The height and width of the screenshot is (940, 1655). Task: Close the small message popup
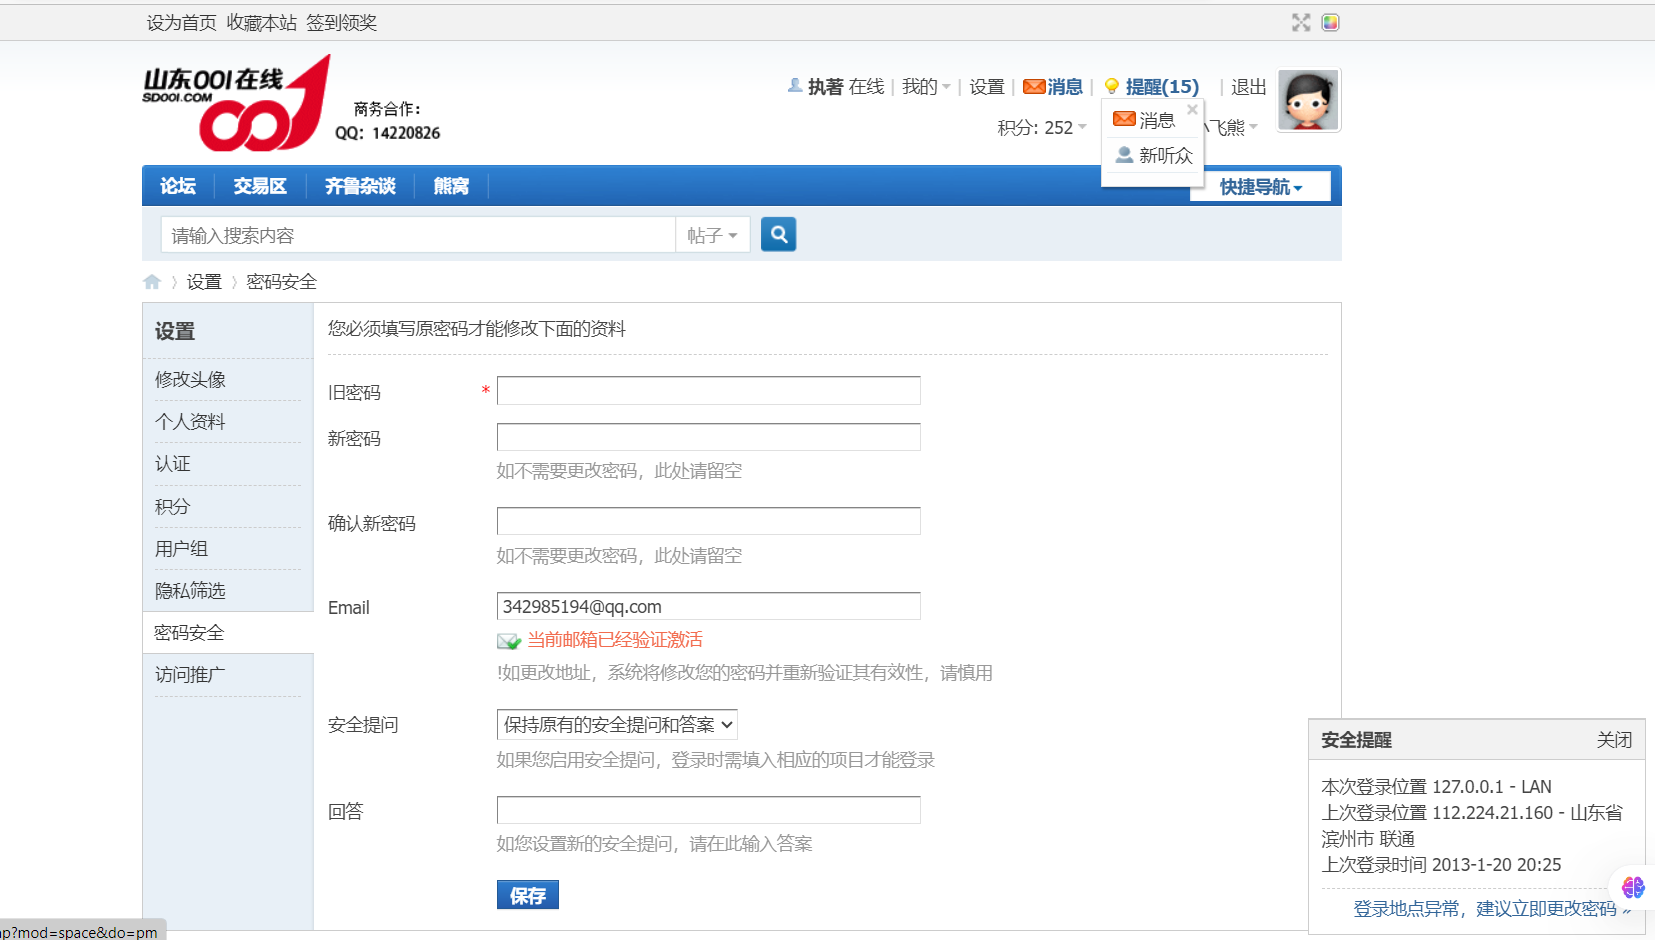(x=1192, y=110)
